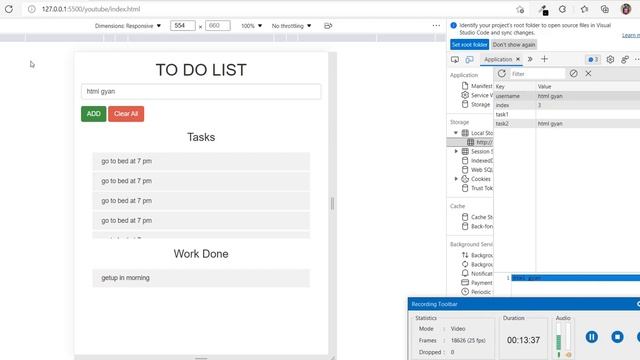
Task: Select the index row in storage table
Action: [x=567, y=105]
